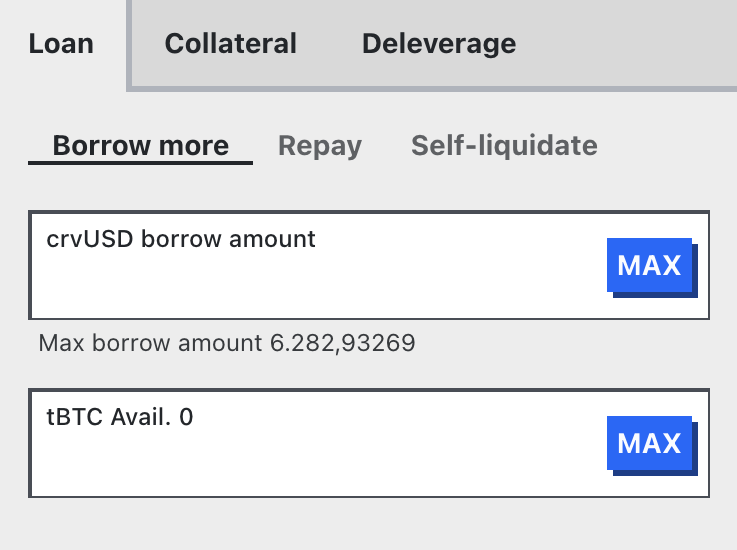Click the 'crvUSD borrow amount' field label
The height and width of the screenshot is (550, 737).
[x=181, y=239]
